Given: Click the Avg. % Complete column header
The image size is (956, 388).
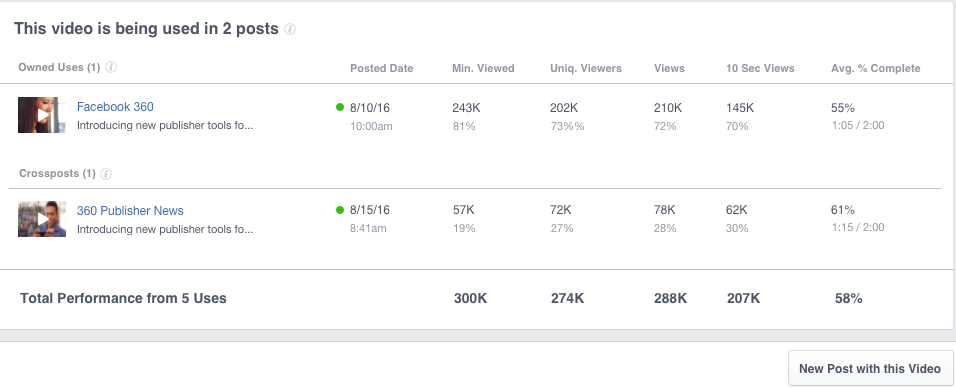Looking at the screenshot, I should (876, 68).
